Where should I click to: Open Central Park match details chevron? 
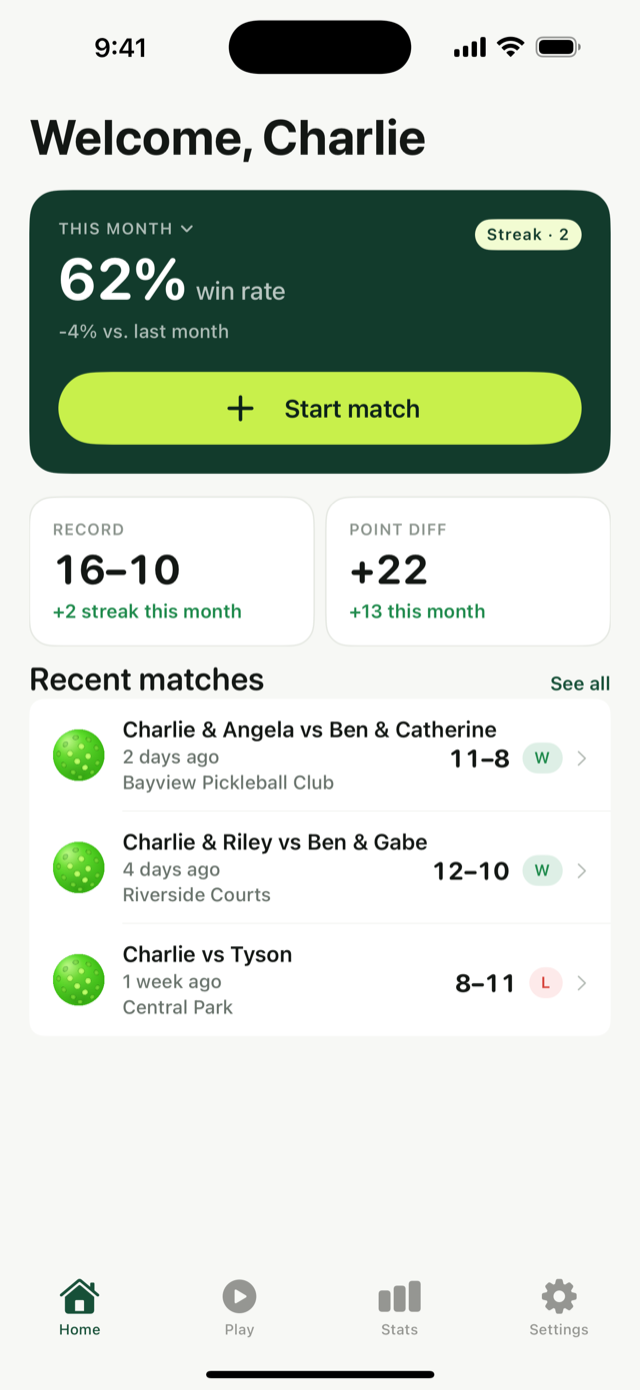582,982
